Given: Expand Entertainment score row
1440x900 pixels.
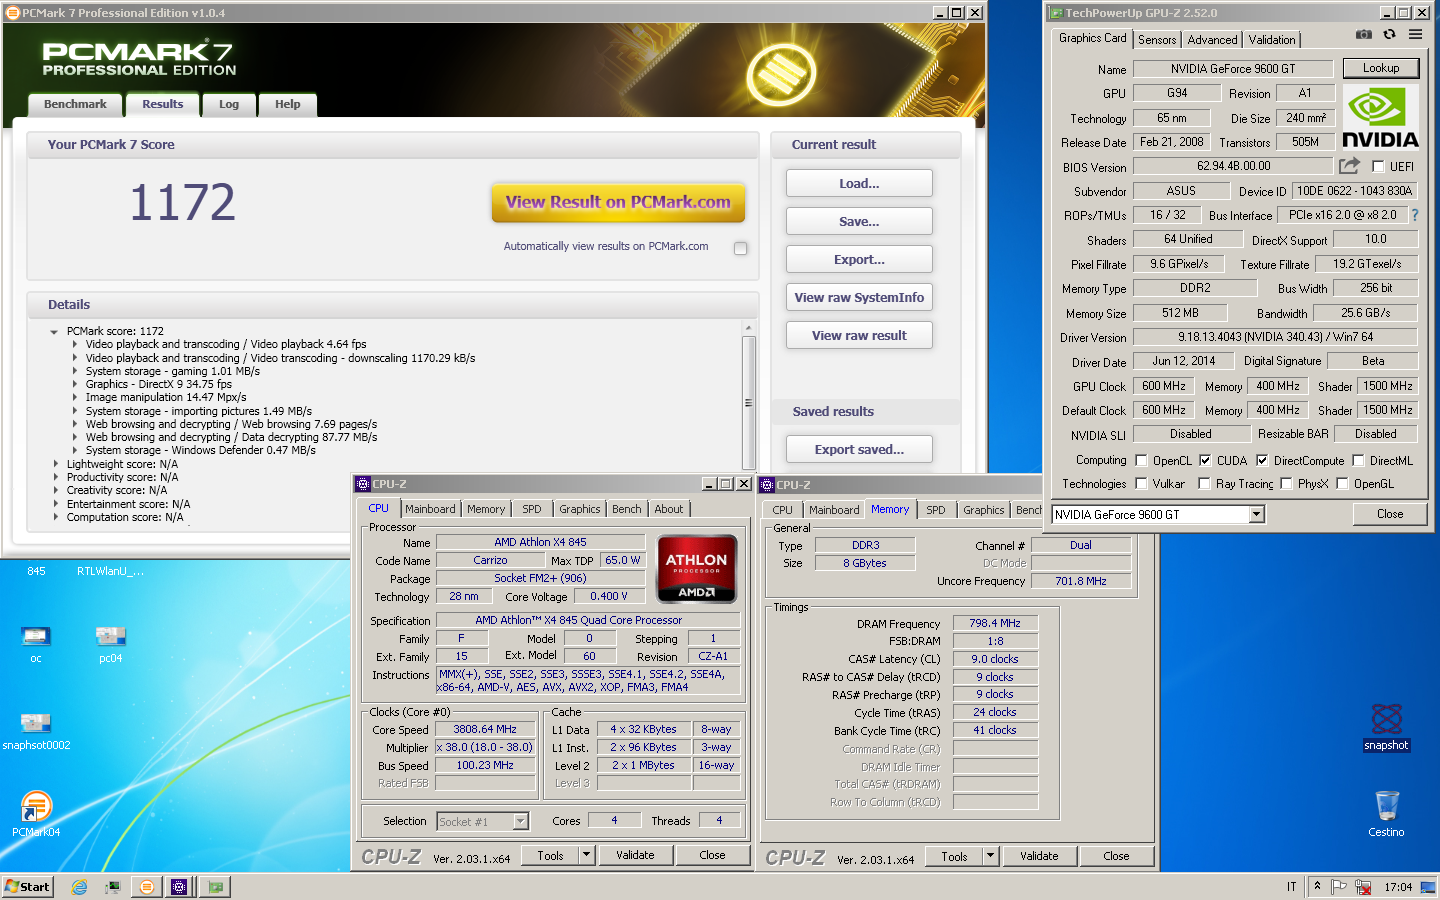Looking at the screenshot, I should (56, 504).
